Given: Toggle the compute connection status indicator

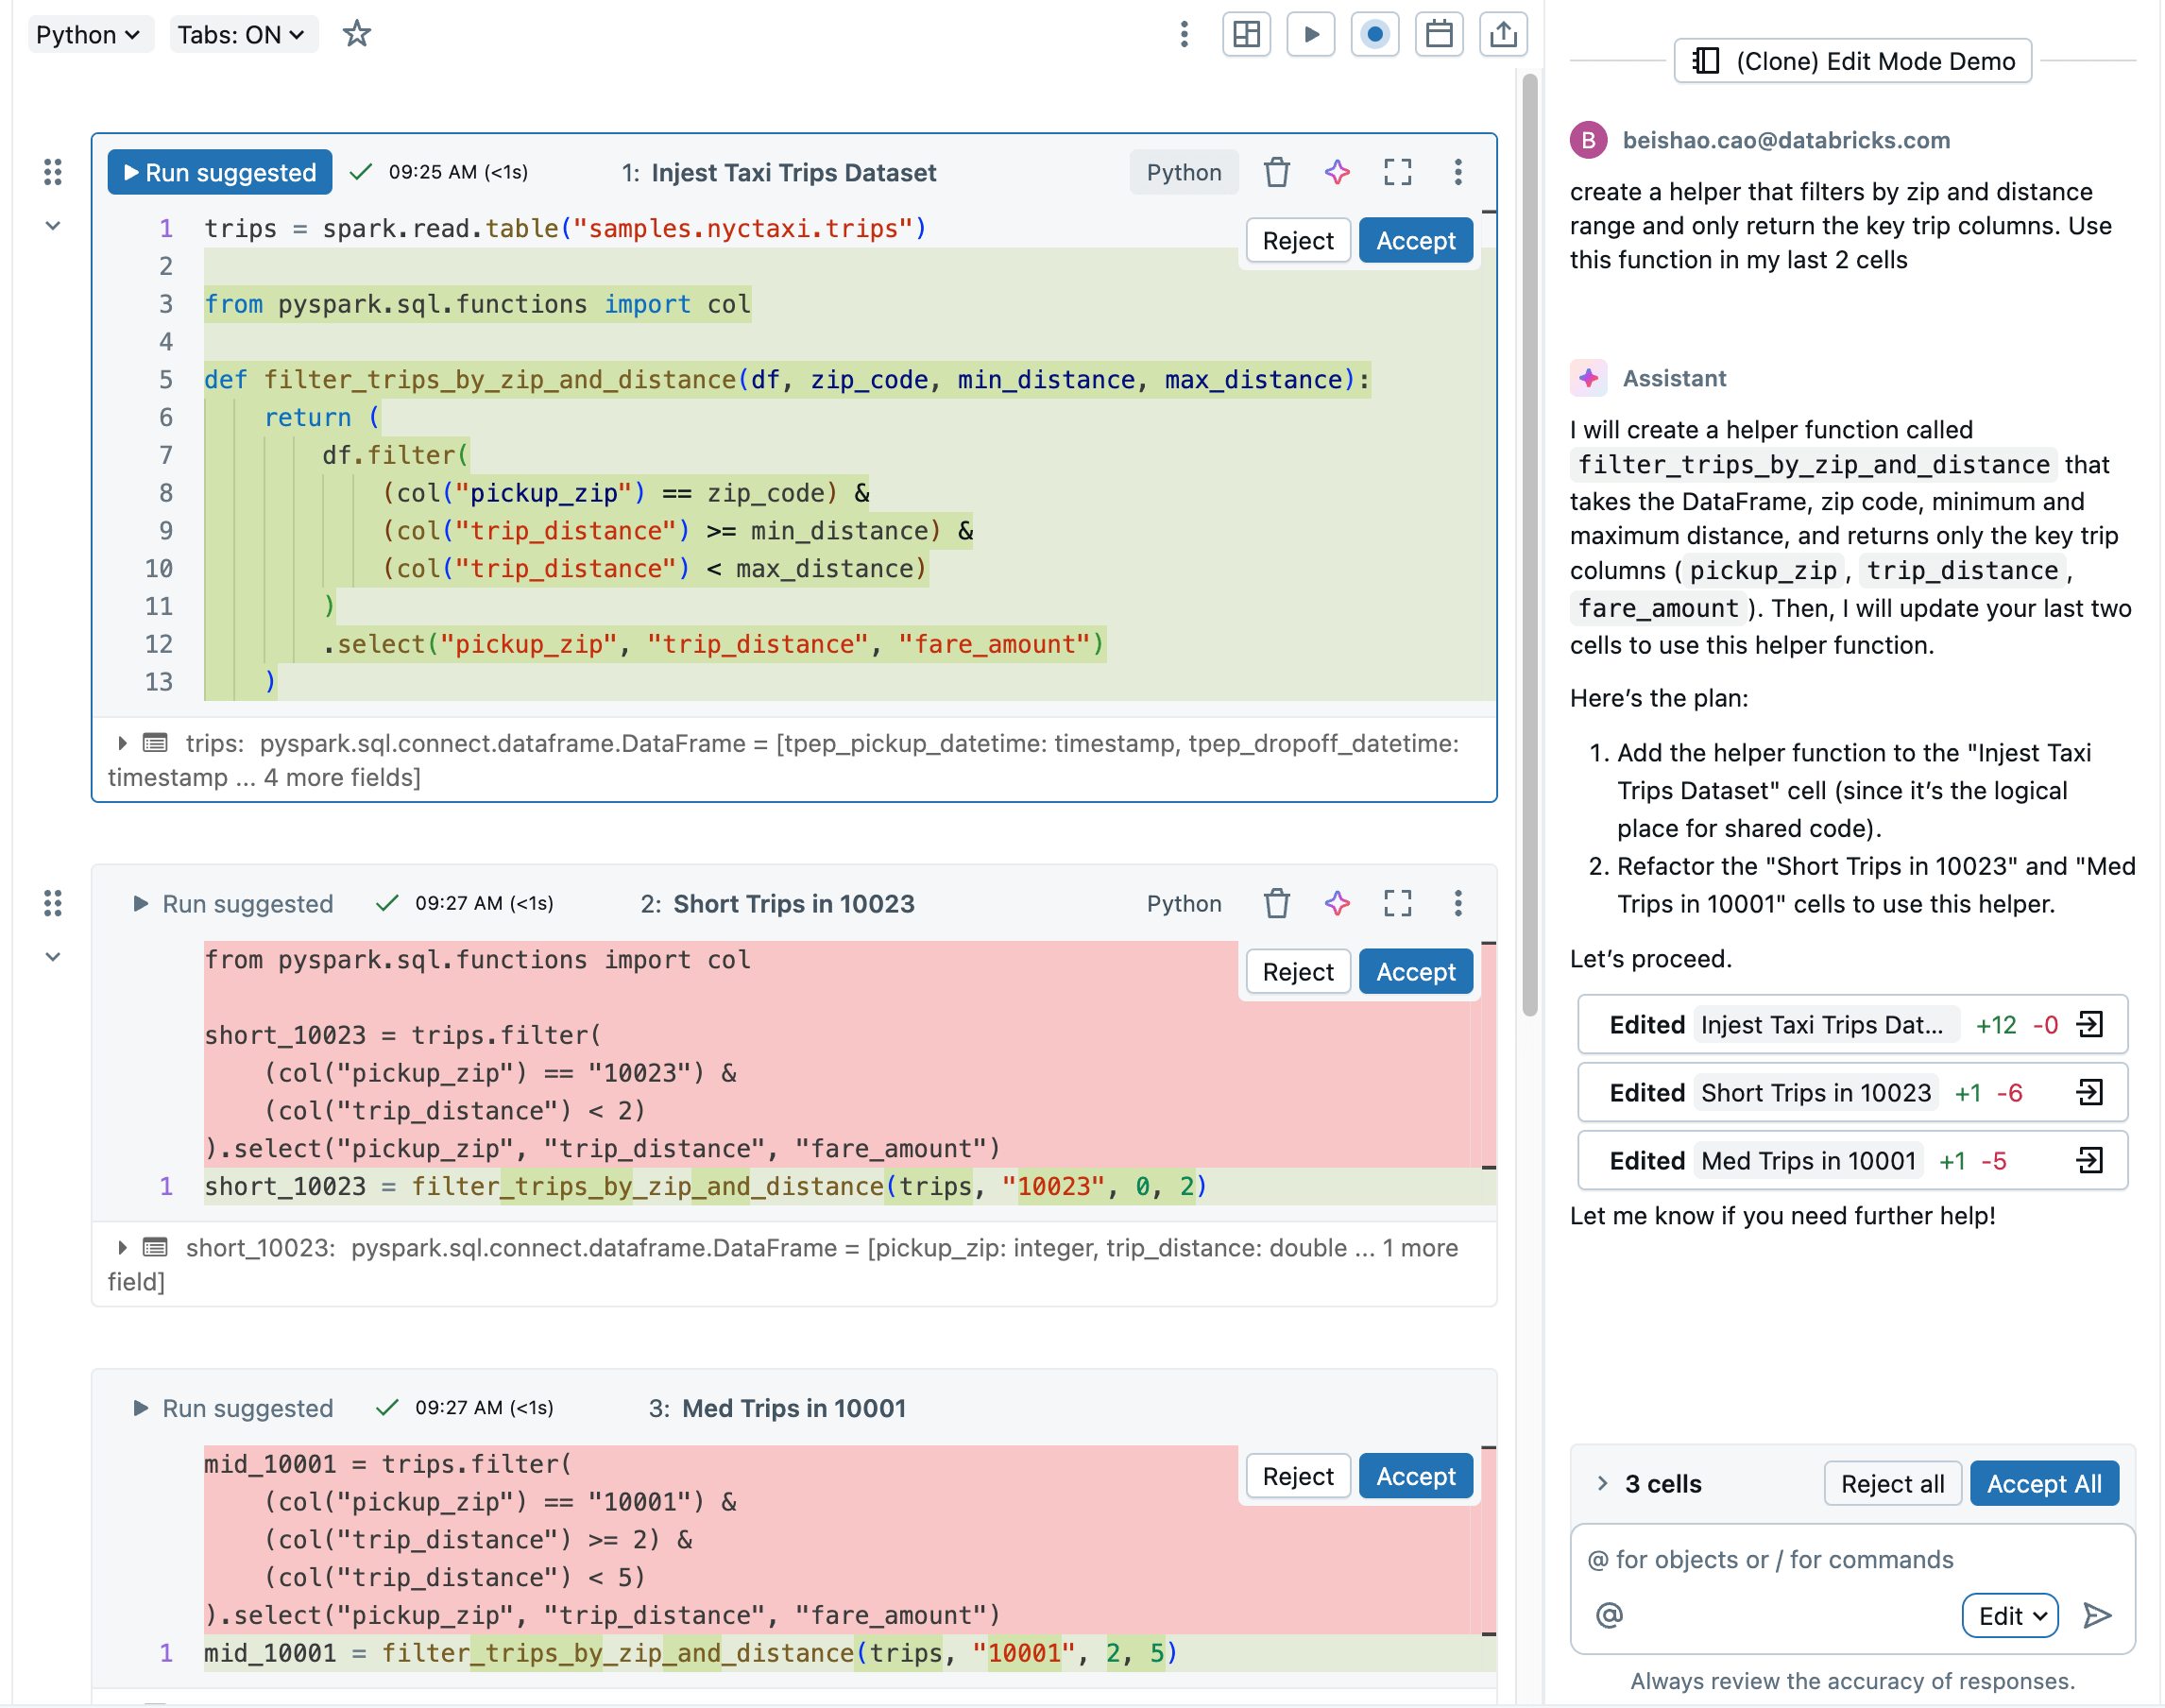Looking at the screenshot, I should point(1374,35).
